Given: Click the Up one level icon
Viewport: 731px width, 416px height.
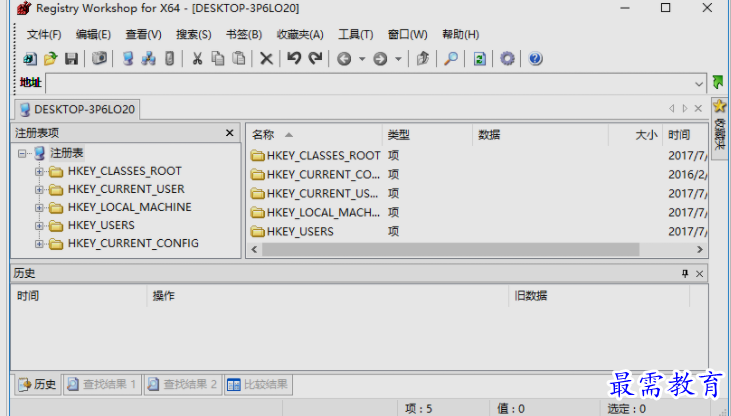Looking at the screenshot, I should [422, 59].
